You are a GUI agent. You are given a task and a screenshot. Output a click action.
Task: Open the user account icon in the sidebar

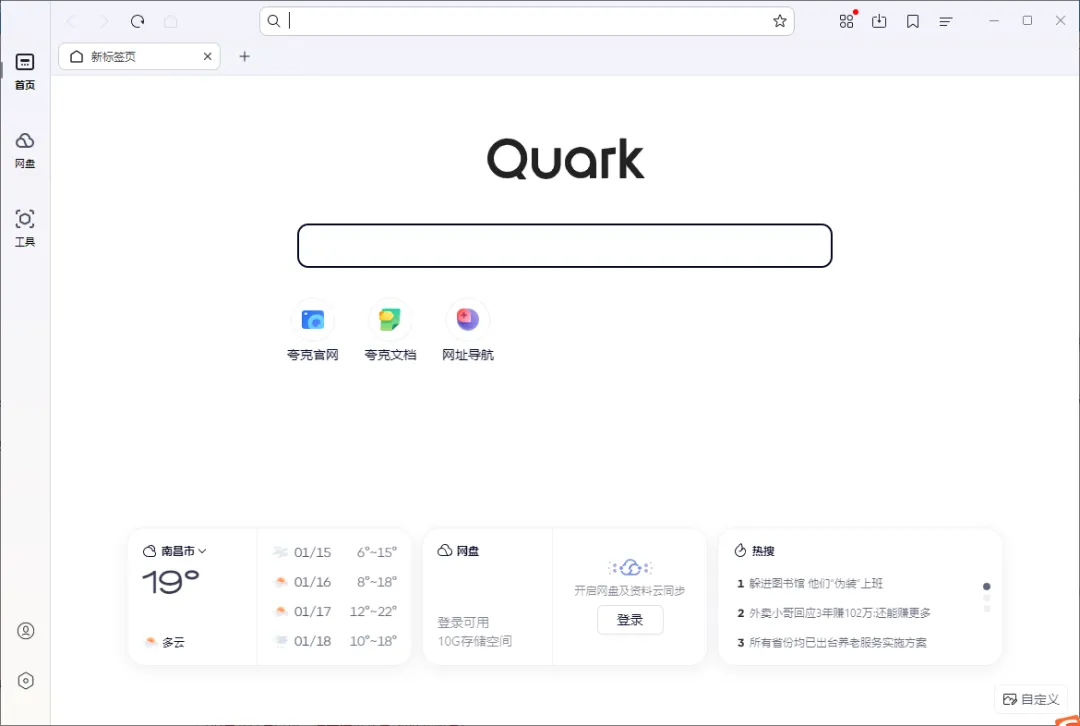[25, 631]
